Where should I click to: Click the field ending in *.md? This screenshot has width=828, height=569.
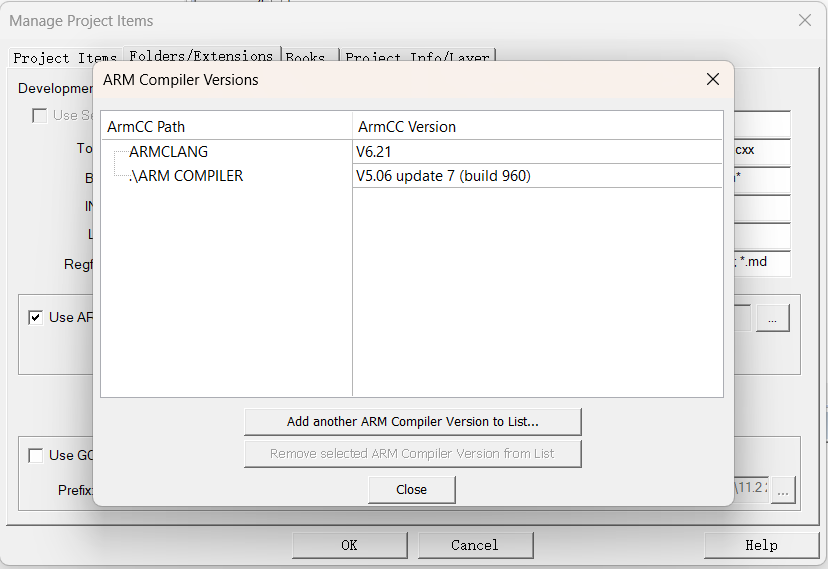(761, 263)
